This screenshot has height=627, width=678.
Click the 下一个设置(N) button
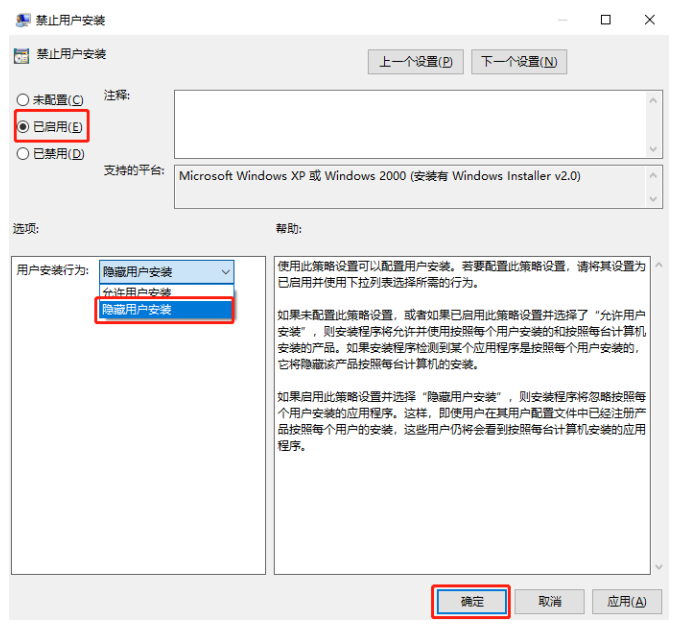(519, 62)
